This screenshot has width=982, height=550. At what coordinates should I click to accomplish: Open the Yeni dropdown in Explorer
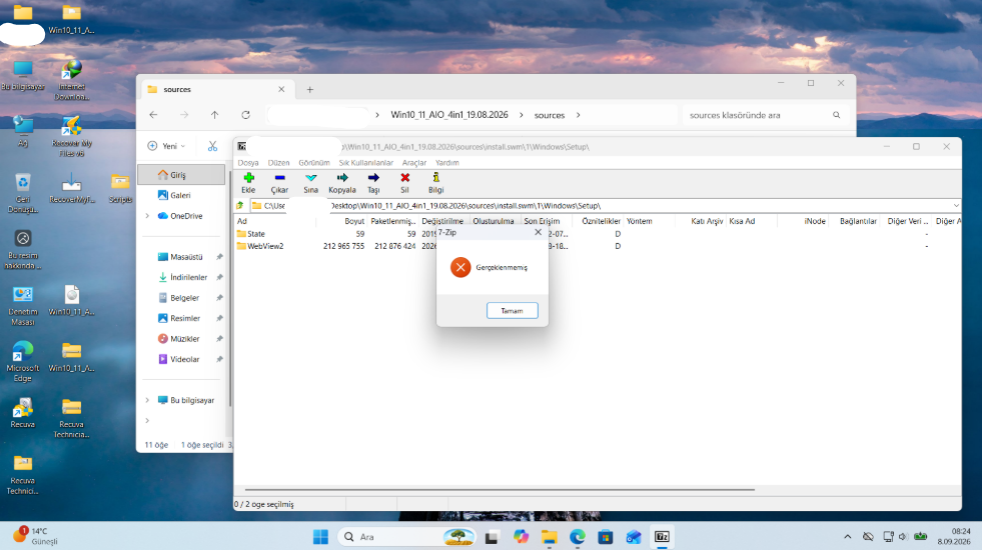coord(167,146)
